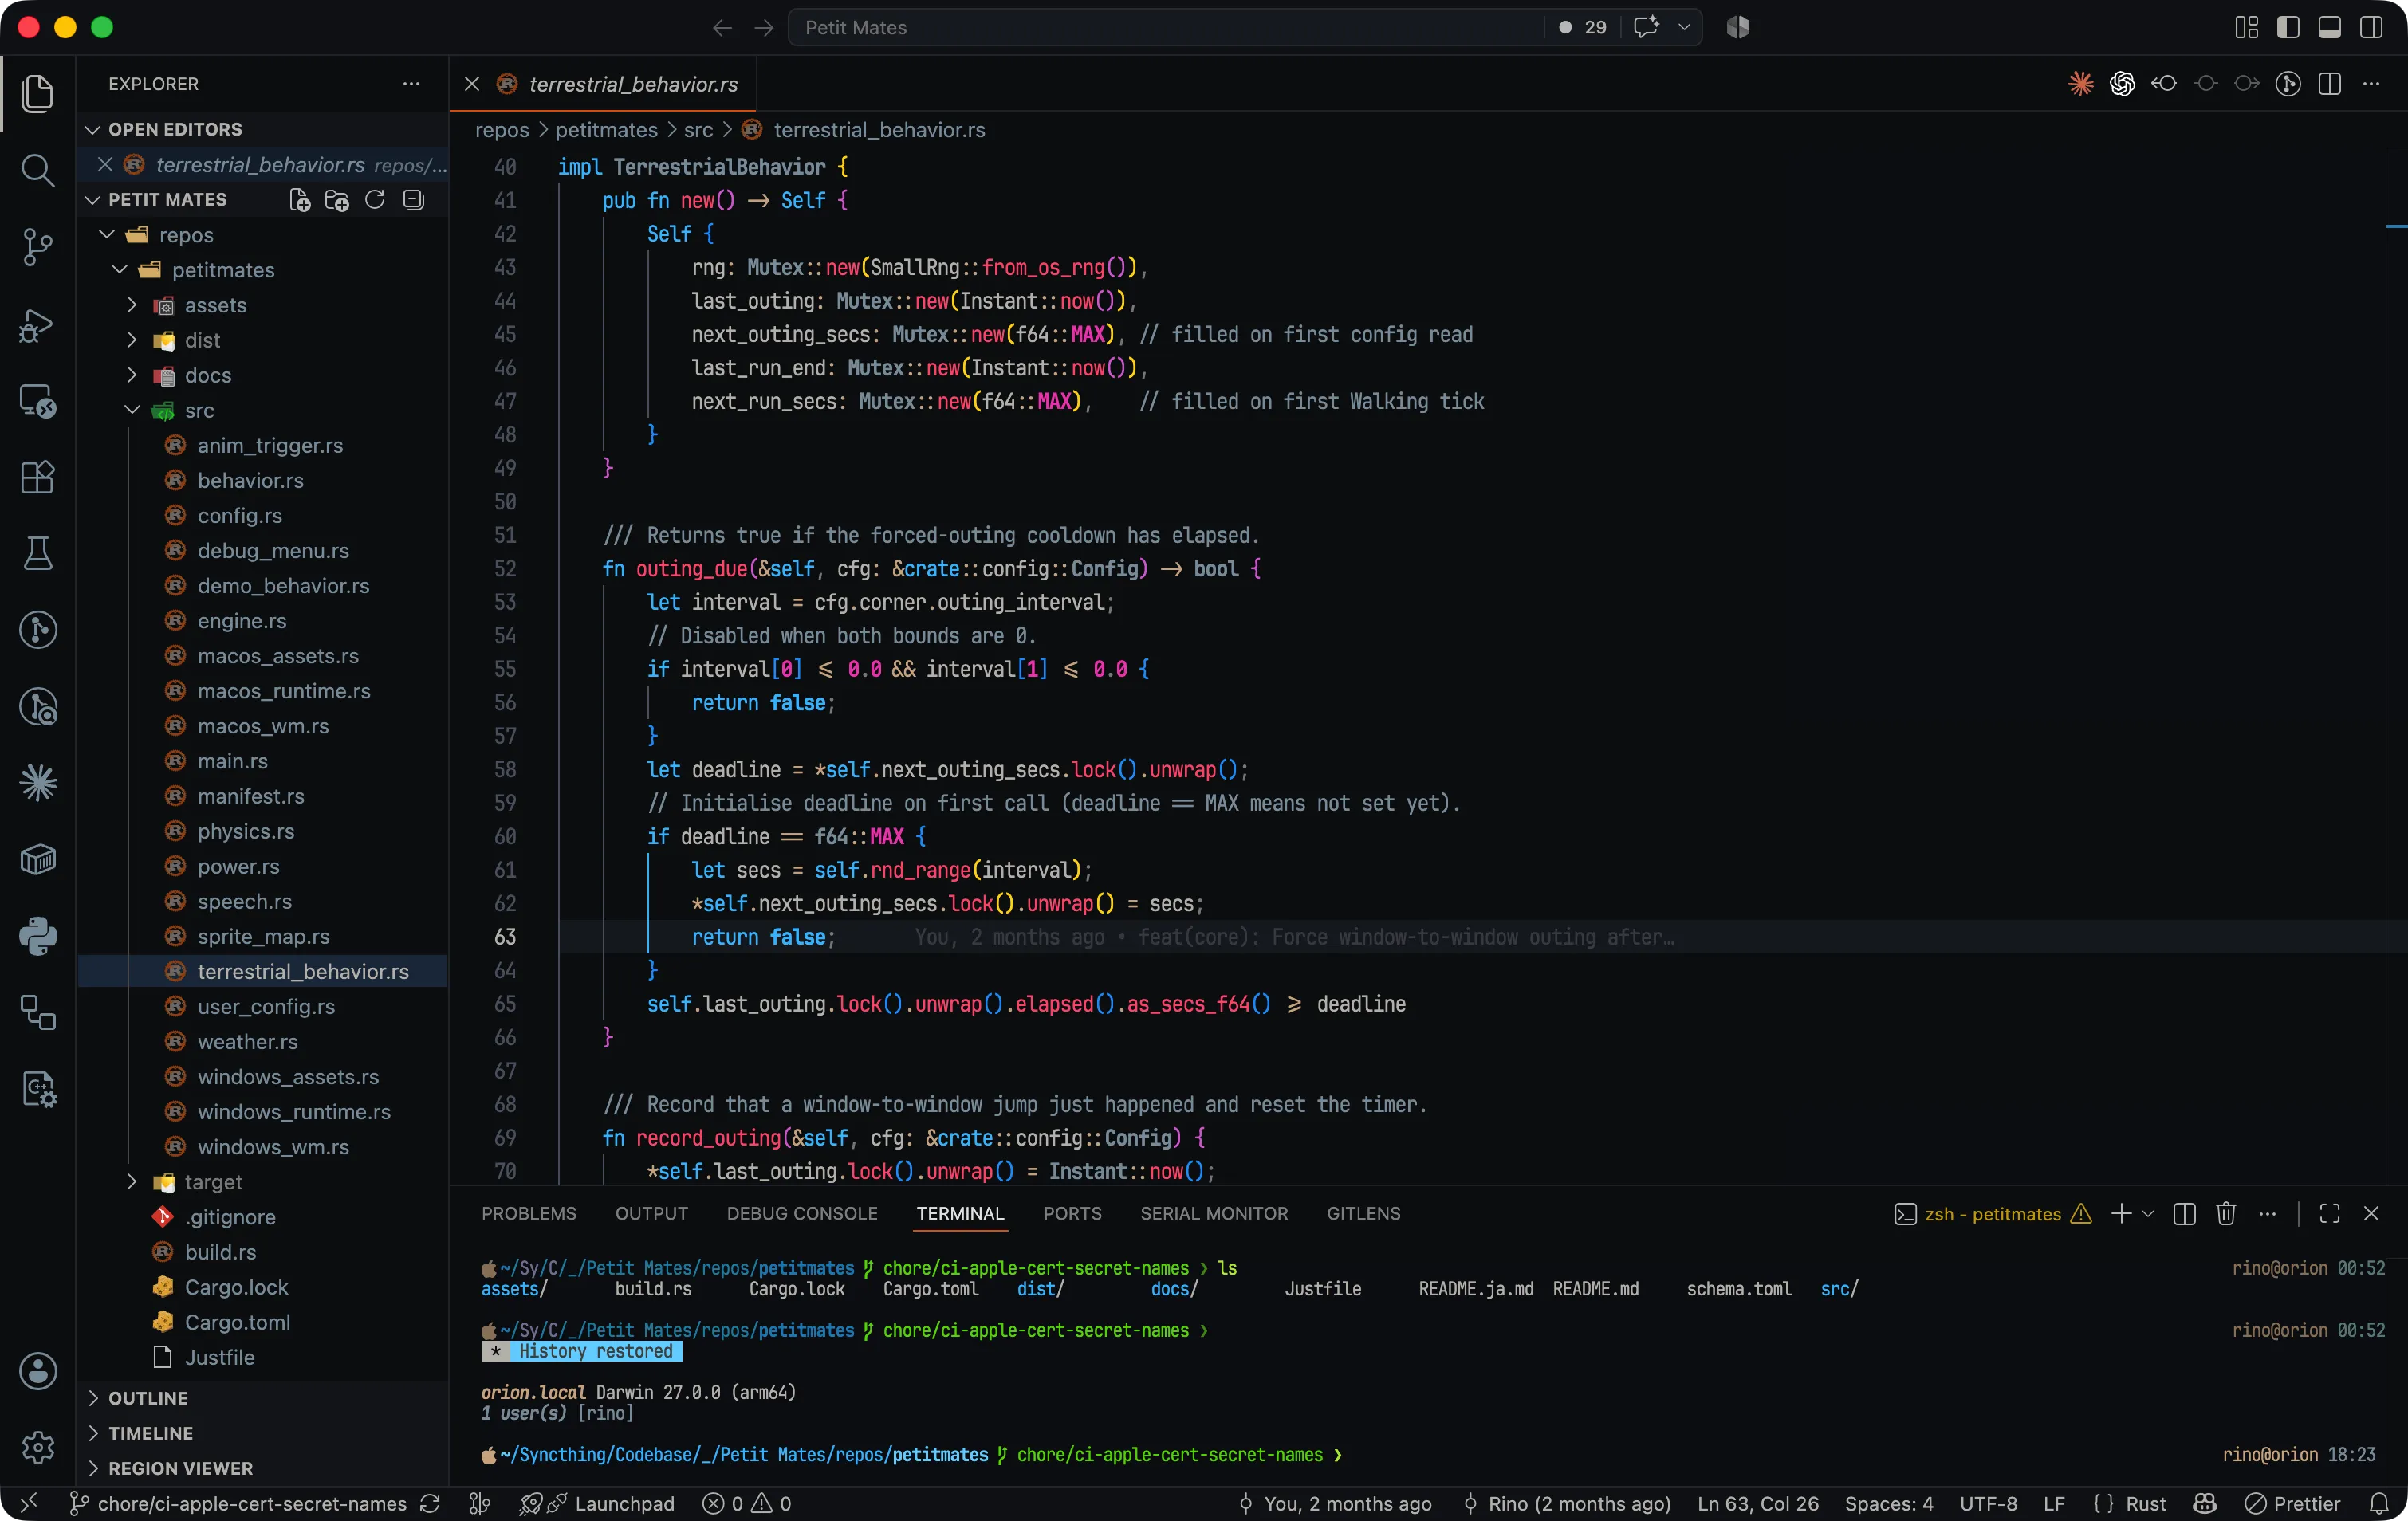This screenshot has height=1521, width=2408.
Task: Click Copilot status icon in status bar
Action: (2204, 1503)
